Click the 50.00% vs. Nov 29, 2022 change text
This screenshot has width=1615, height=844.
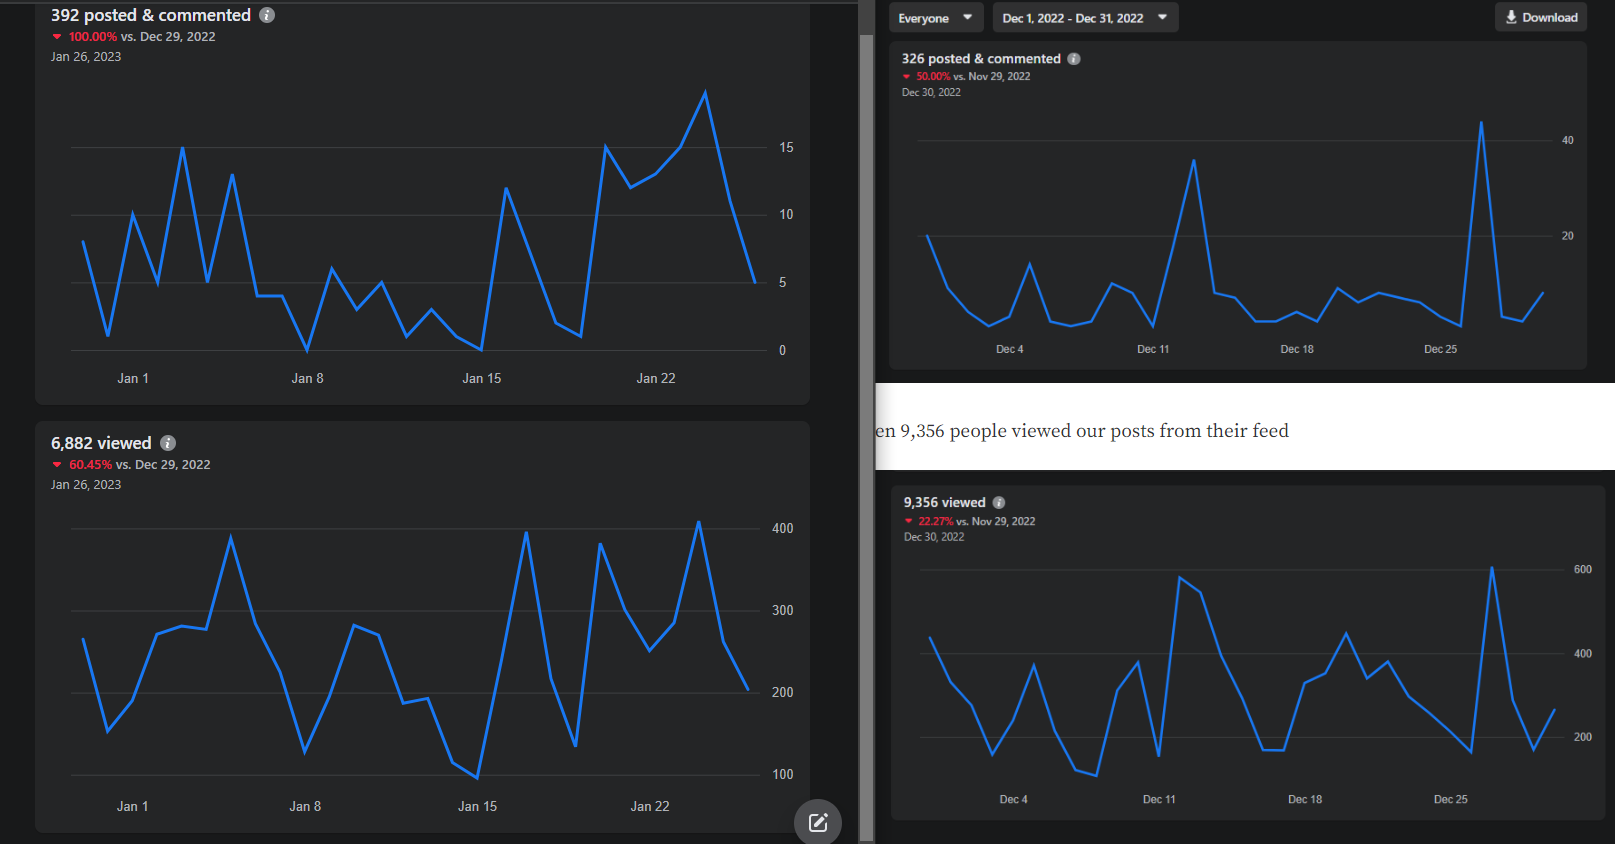coord(966,76)
